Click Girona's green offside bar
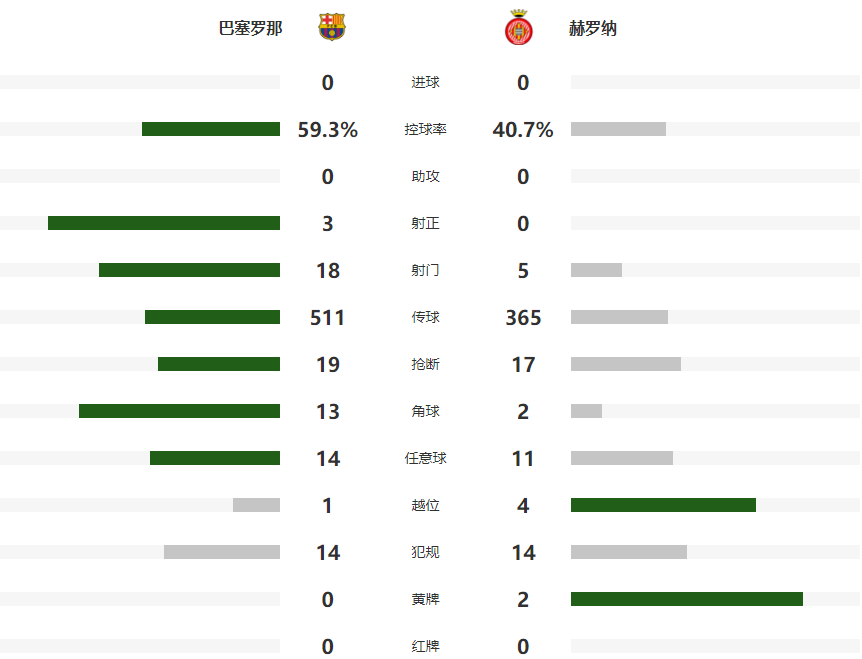The width and height of the screenshot is (862, 659). [664, 505]
